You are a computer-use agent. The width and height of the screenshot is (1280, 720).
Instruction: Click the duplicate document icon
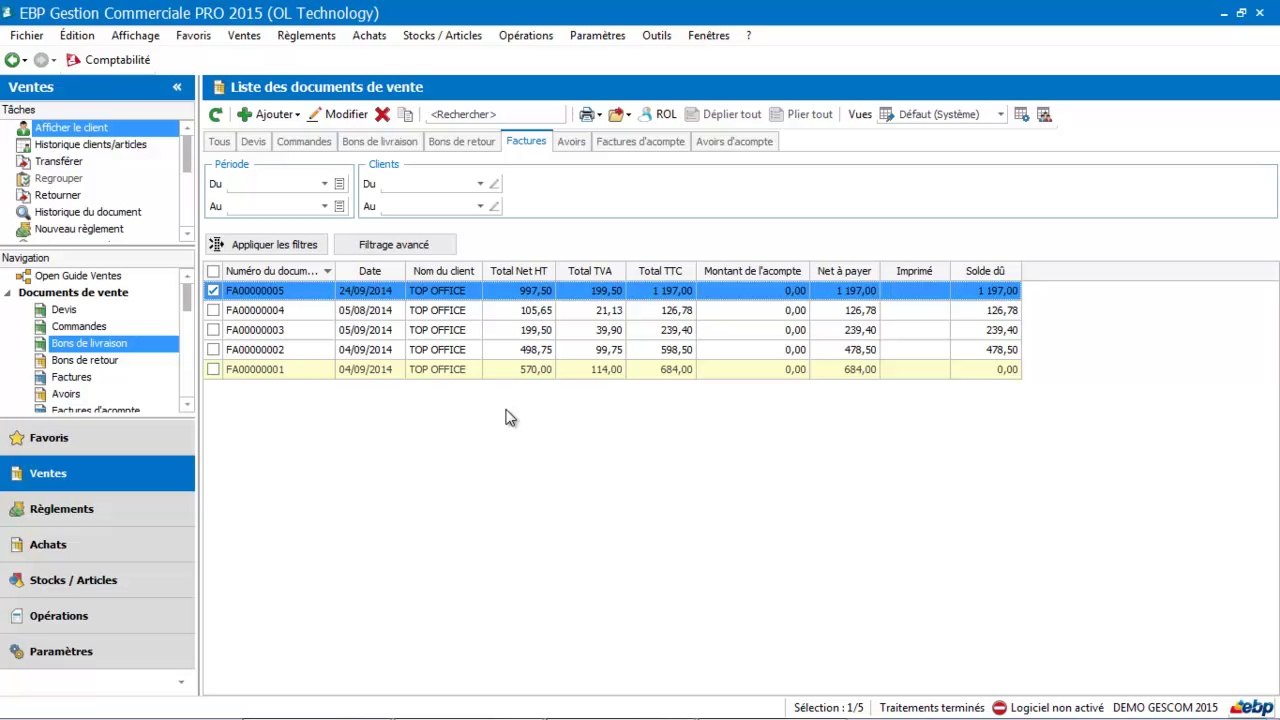point(405,115)
